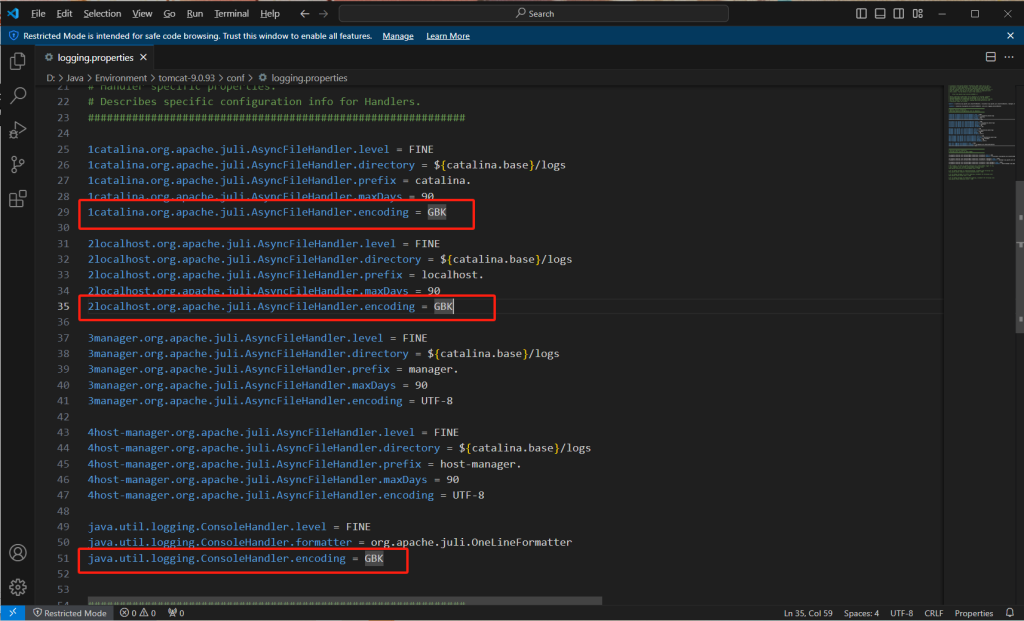Image resolution: width=1024 pixels, height=621 pixels.
Task: Open the Run menu
Action: [195, 13]
